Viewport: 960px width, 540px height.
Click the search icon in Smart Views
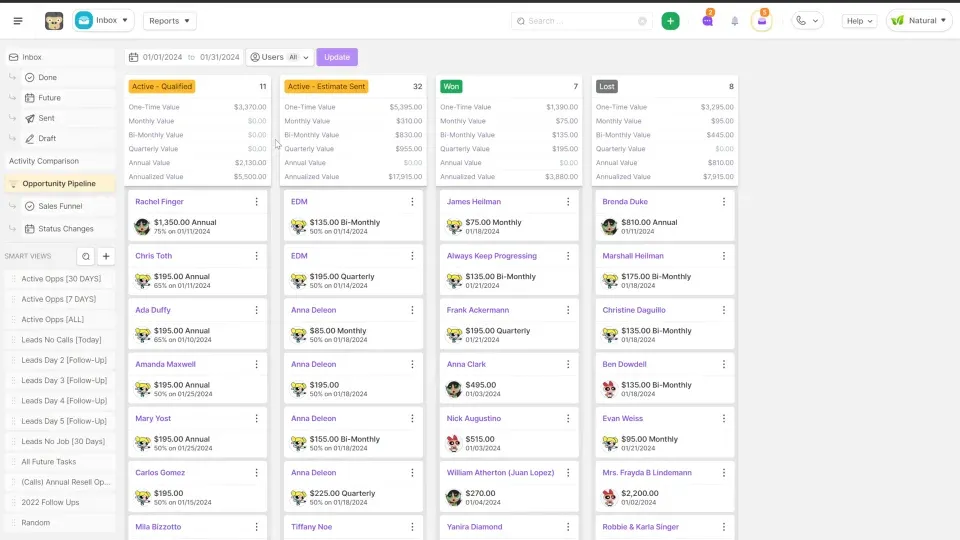[x=86, y=256]
